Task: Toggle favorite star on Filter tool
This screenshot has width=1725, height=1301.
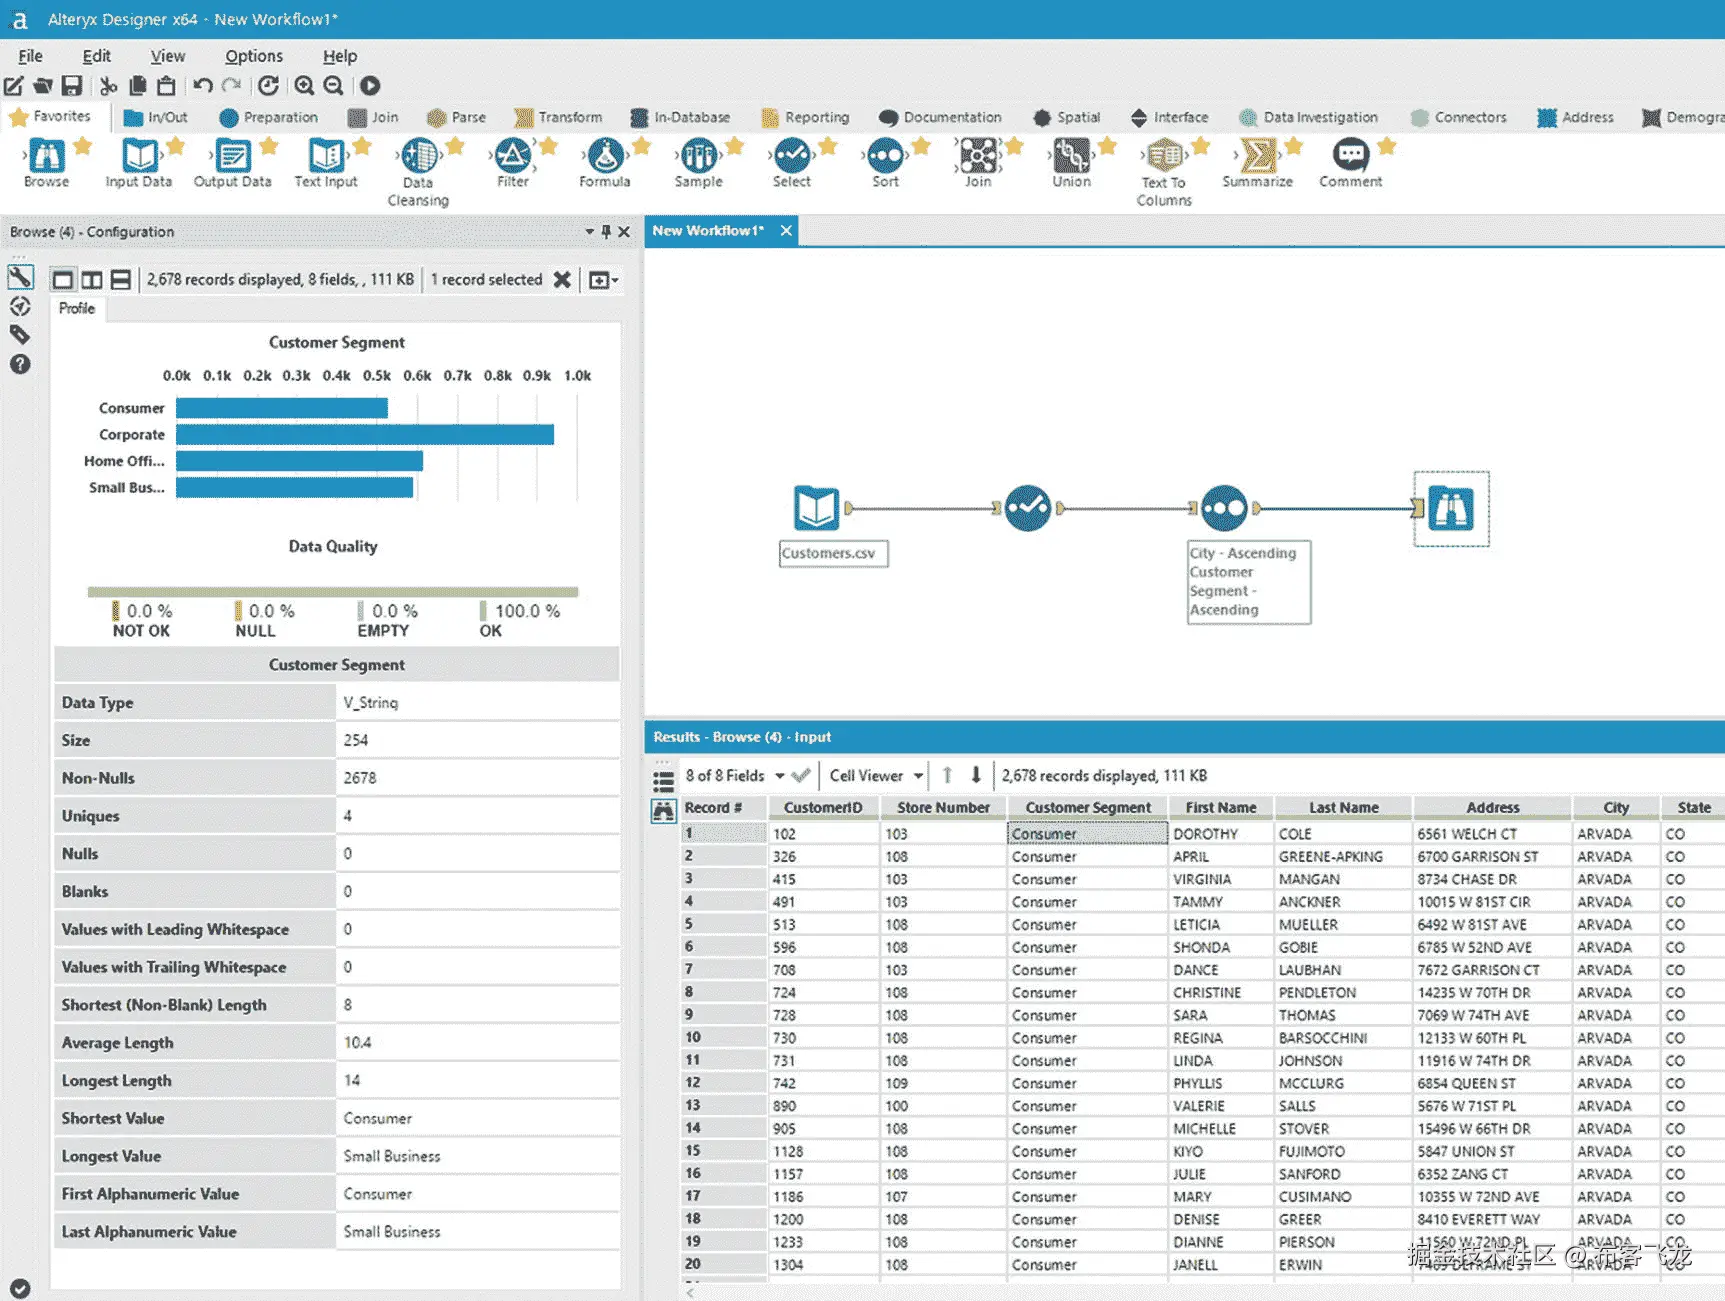Action: (x=548, y=147)
